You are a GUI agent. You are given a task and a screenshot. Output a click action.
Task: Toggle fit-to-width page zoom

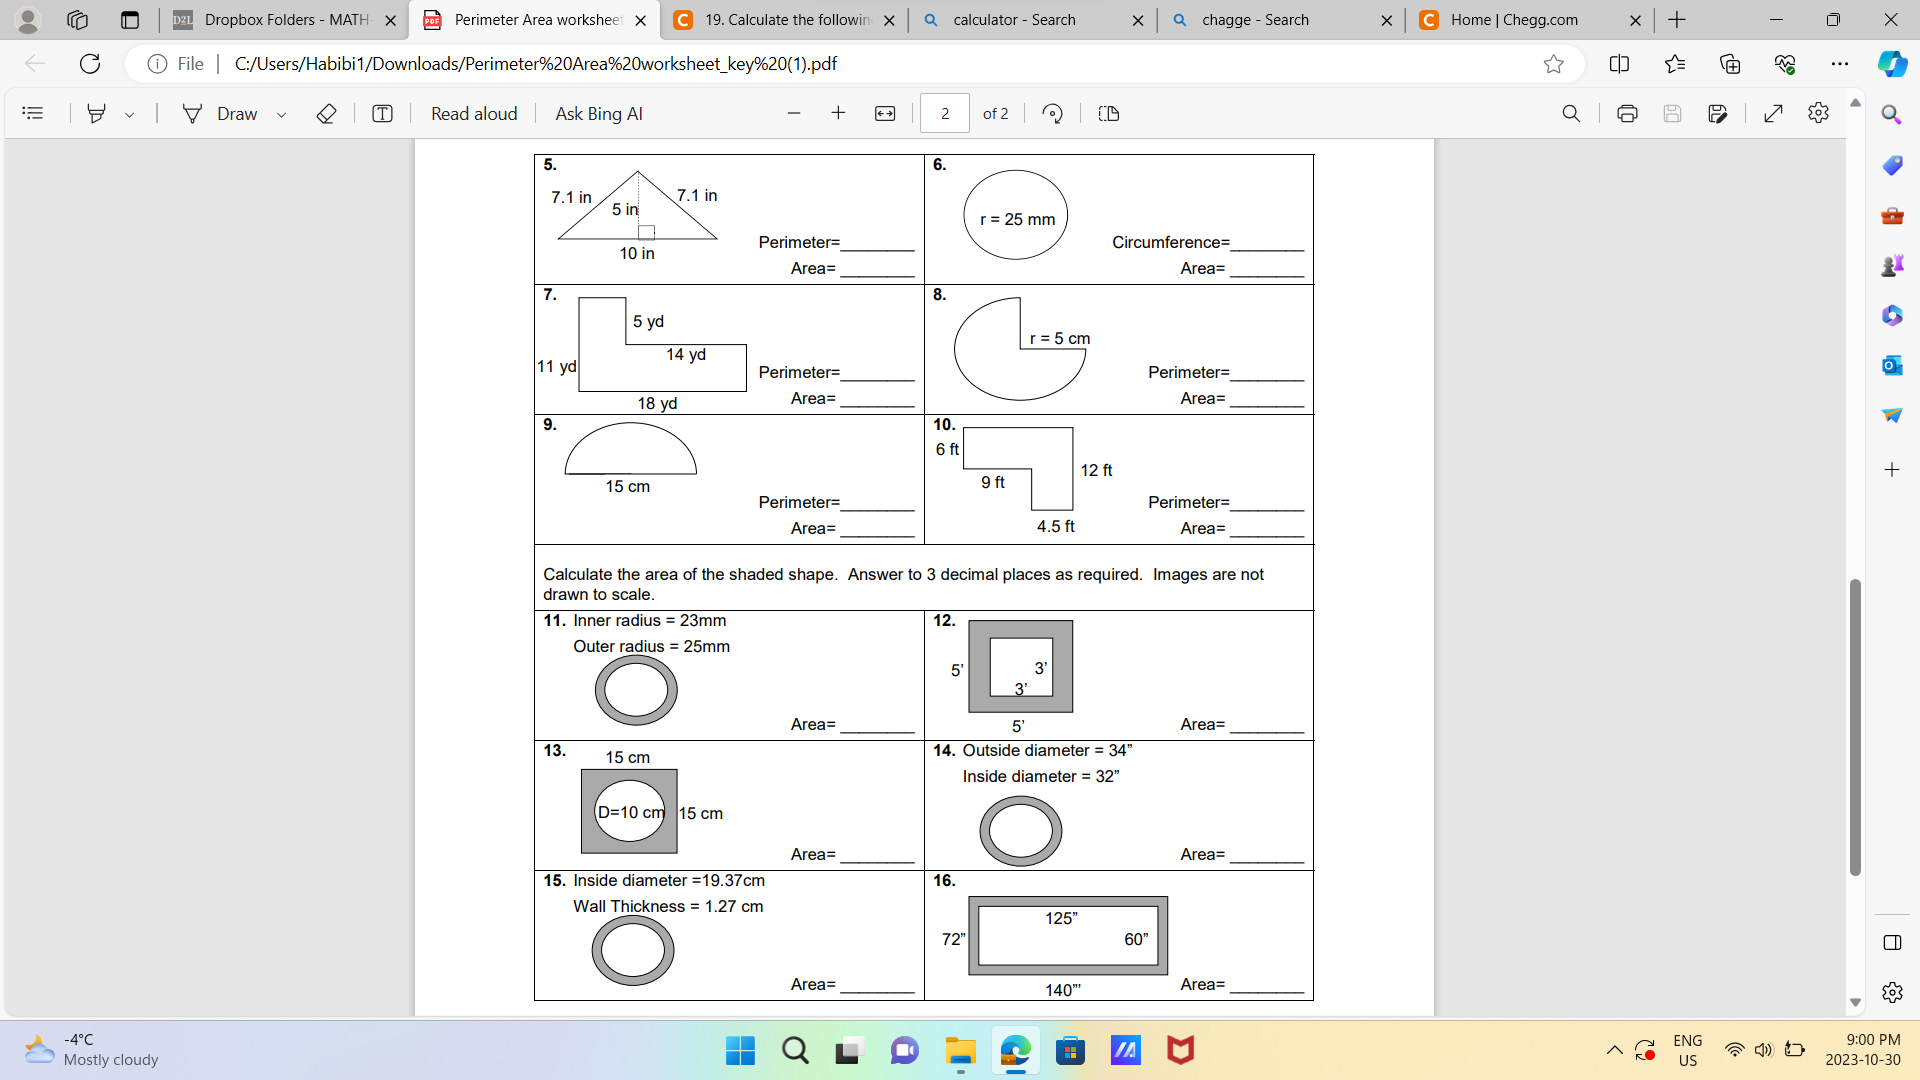886,113
